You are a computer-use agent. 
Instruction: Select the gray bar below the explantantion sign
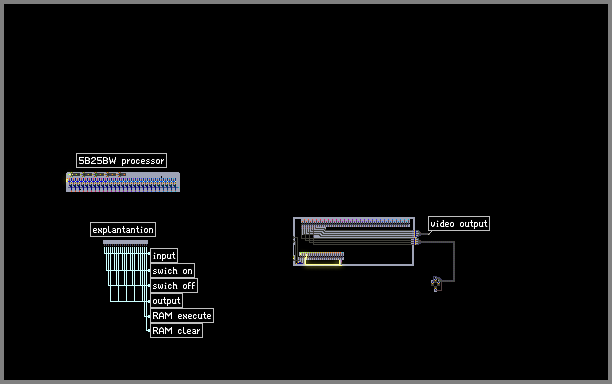pos(125,242)
